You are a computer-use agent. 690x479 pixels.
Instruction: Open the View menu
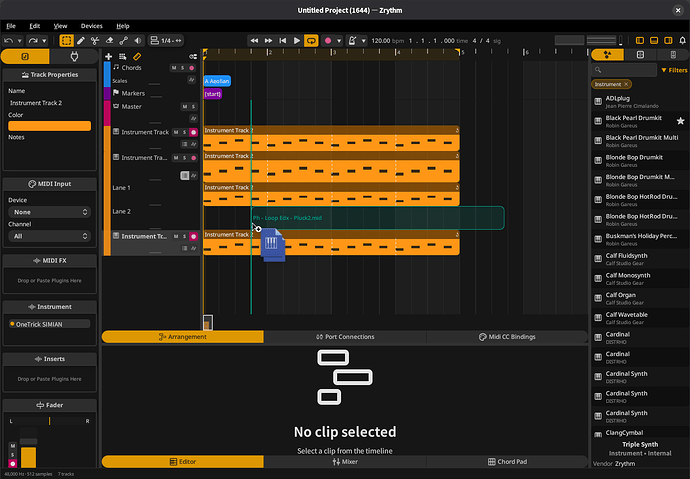(x=60, y=26)
